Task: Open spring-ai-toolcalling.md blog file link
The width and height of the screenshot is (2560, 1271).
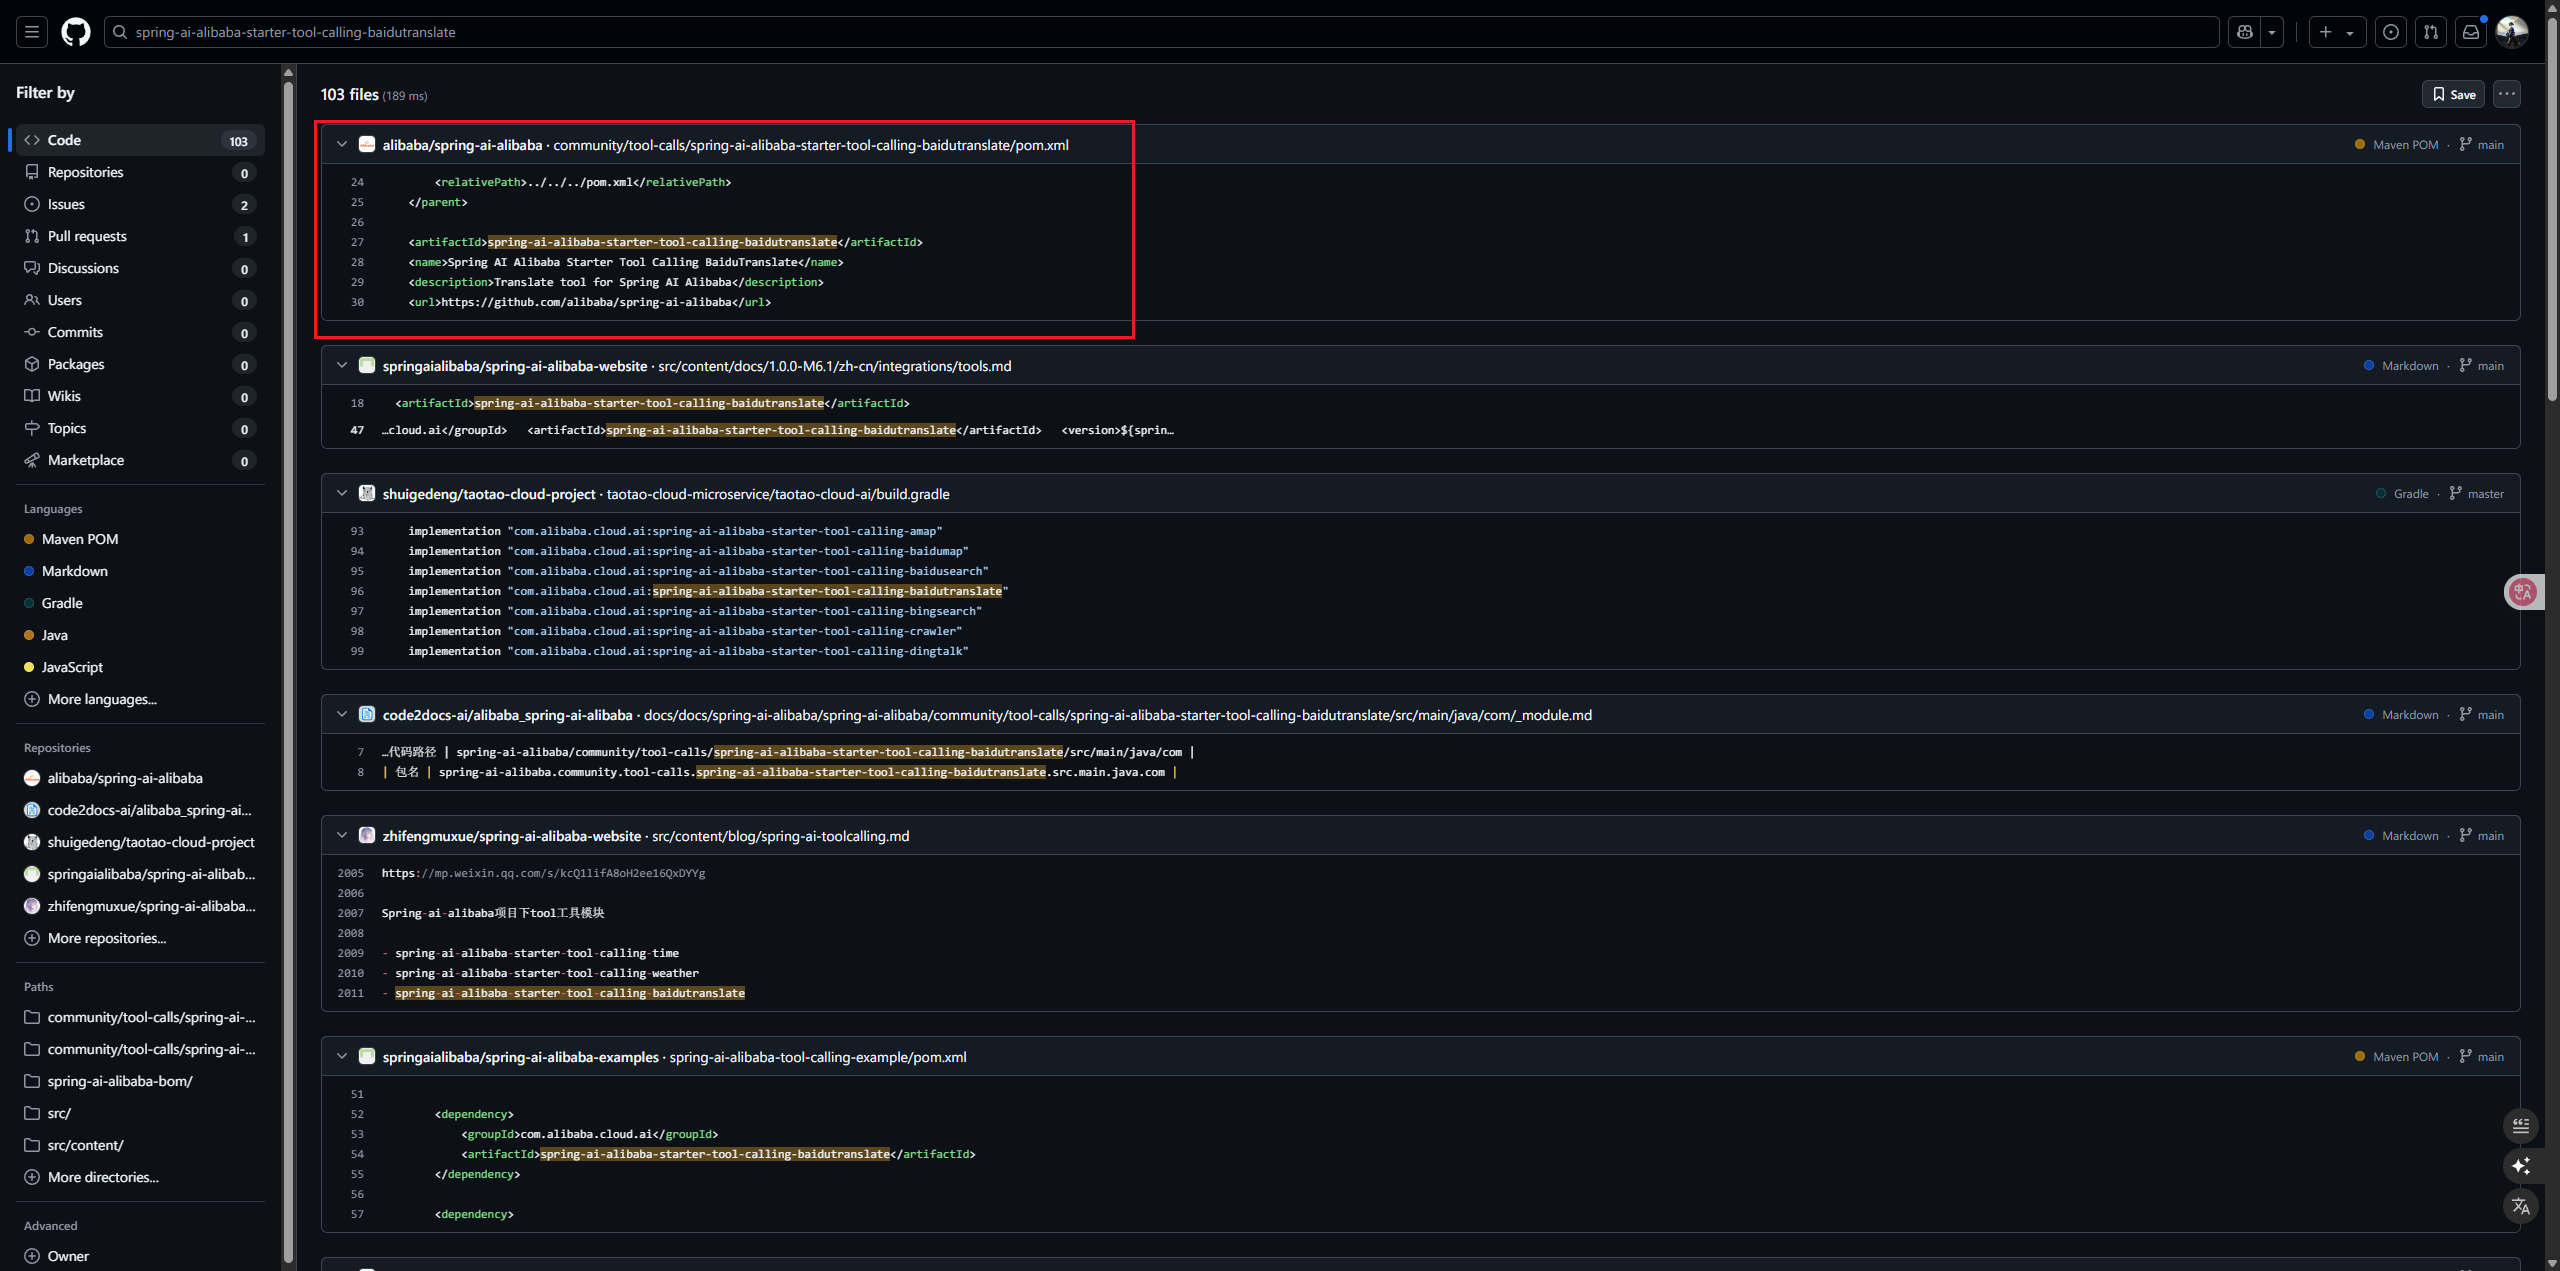Action: point(781,836)
